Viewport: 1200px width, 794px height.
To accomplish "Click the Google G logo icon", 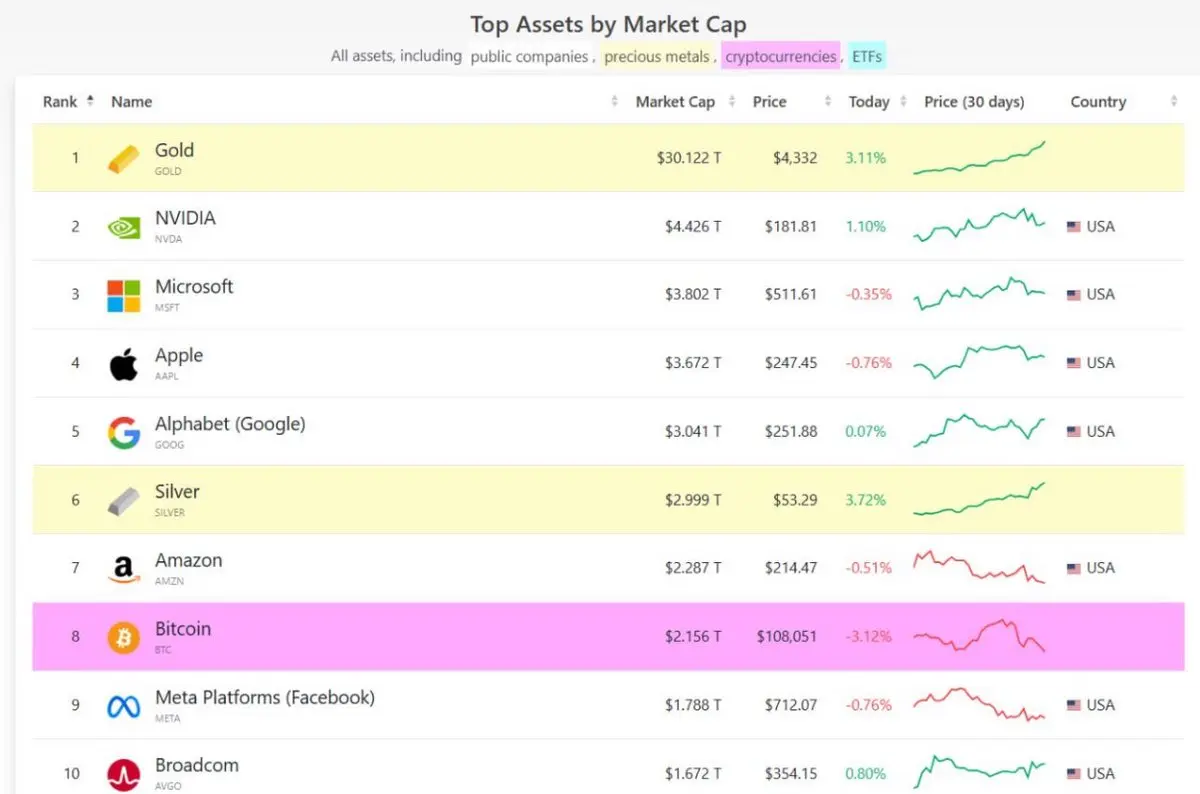I will tap(124, 432).
